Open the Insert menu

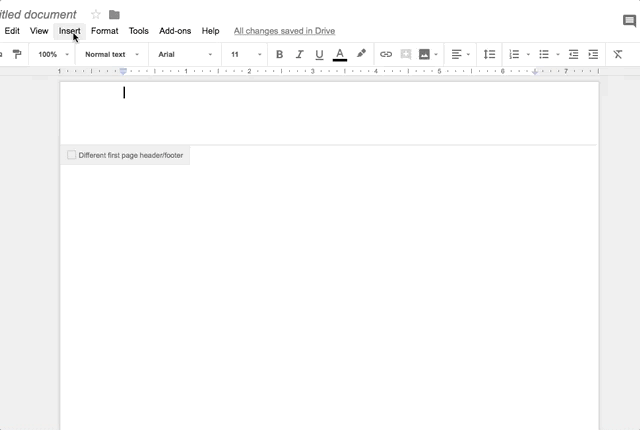69,31
